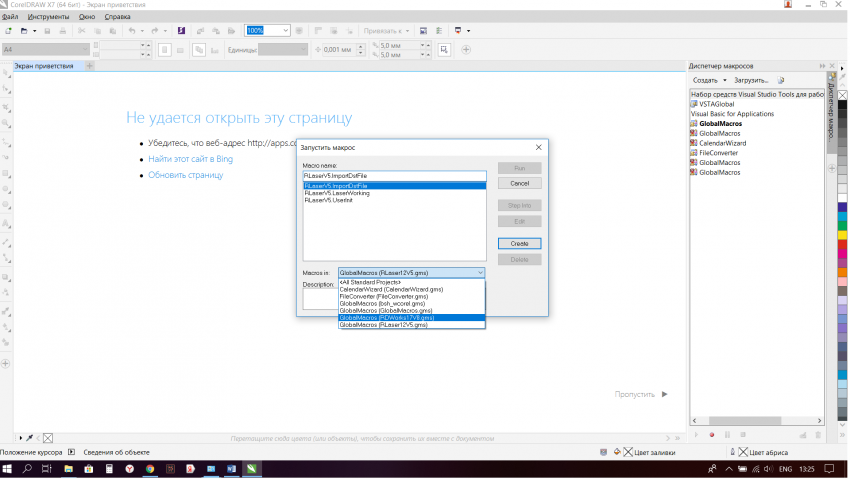Click the open folder icon in toolbar
850x479 pixels.
[x=22, y=31]
